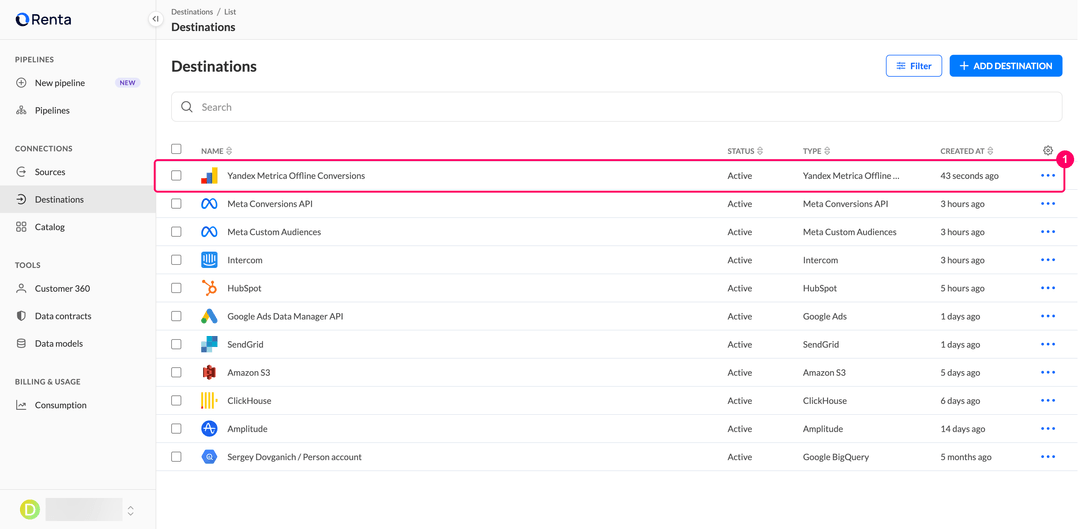Click the Intercom logo icon

pos(209,260)
